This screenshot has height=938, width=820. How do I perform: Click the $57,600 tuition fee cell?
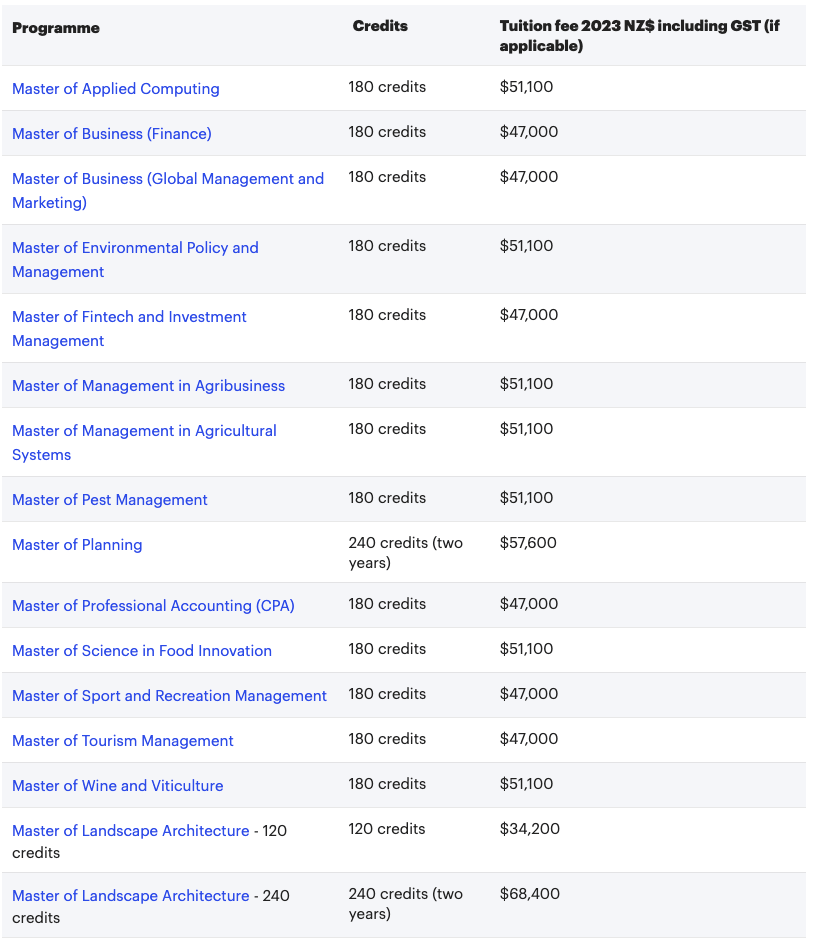(x=528, y=543)
